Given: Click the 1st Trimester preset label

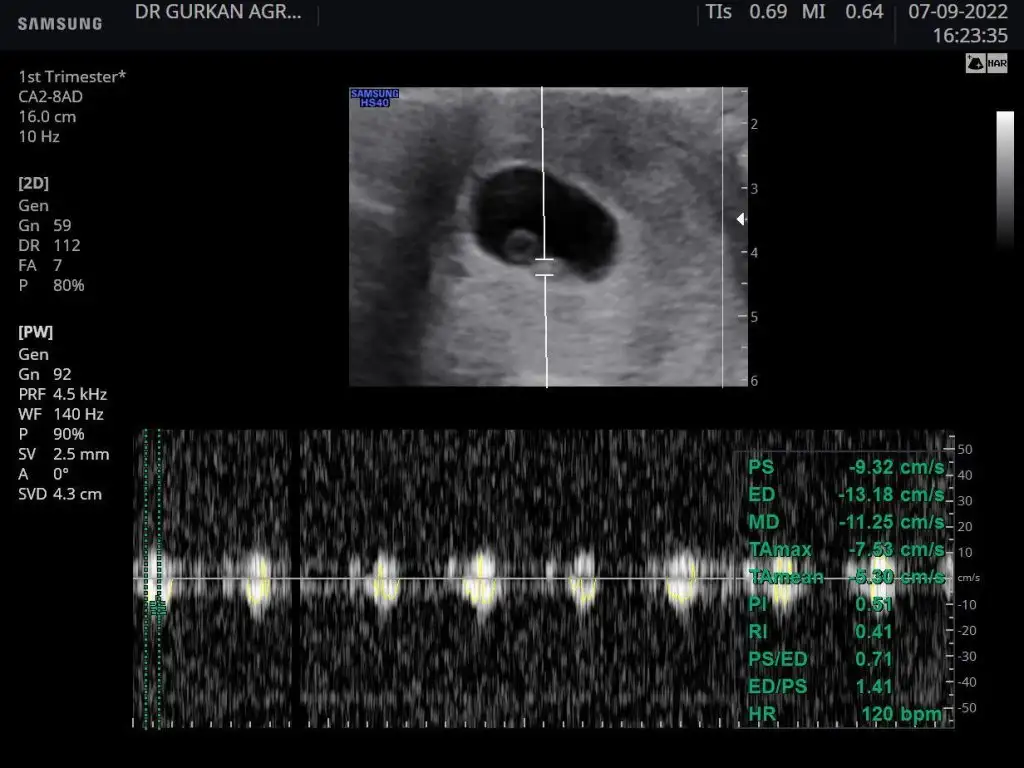Looking at the screenshot, I should tap(72, 77).
